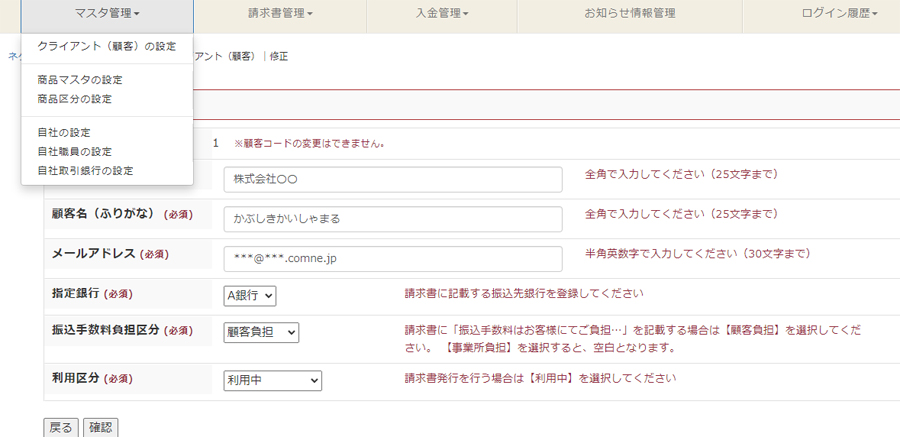Screen dimensions: 900x437
Task: Click the furigana field かぶしきかいしゃまる
Action: point(392,219)
